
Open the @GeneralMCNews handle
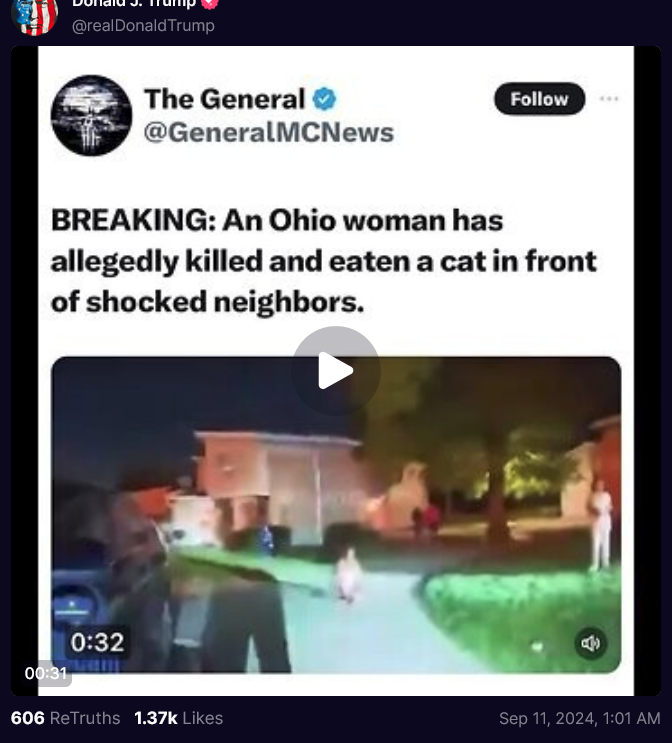pyautogui.click(x=269, y=132)
